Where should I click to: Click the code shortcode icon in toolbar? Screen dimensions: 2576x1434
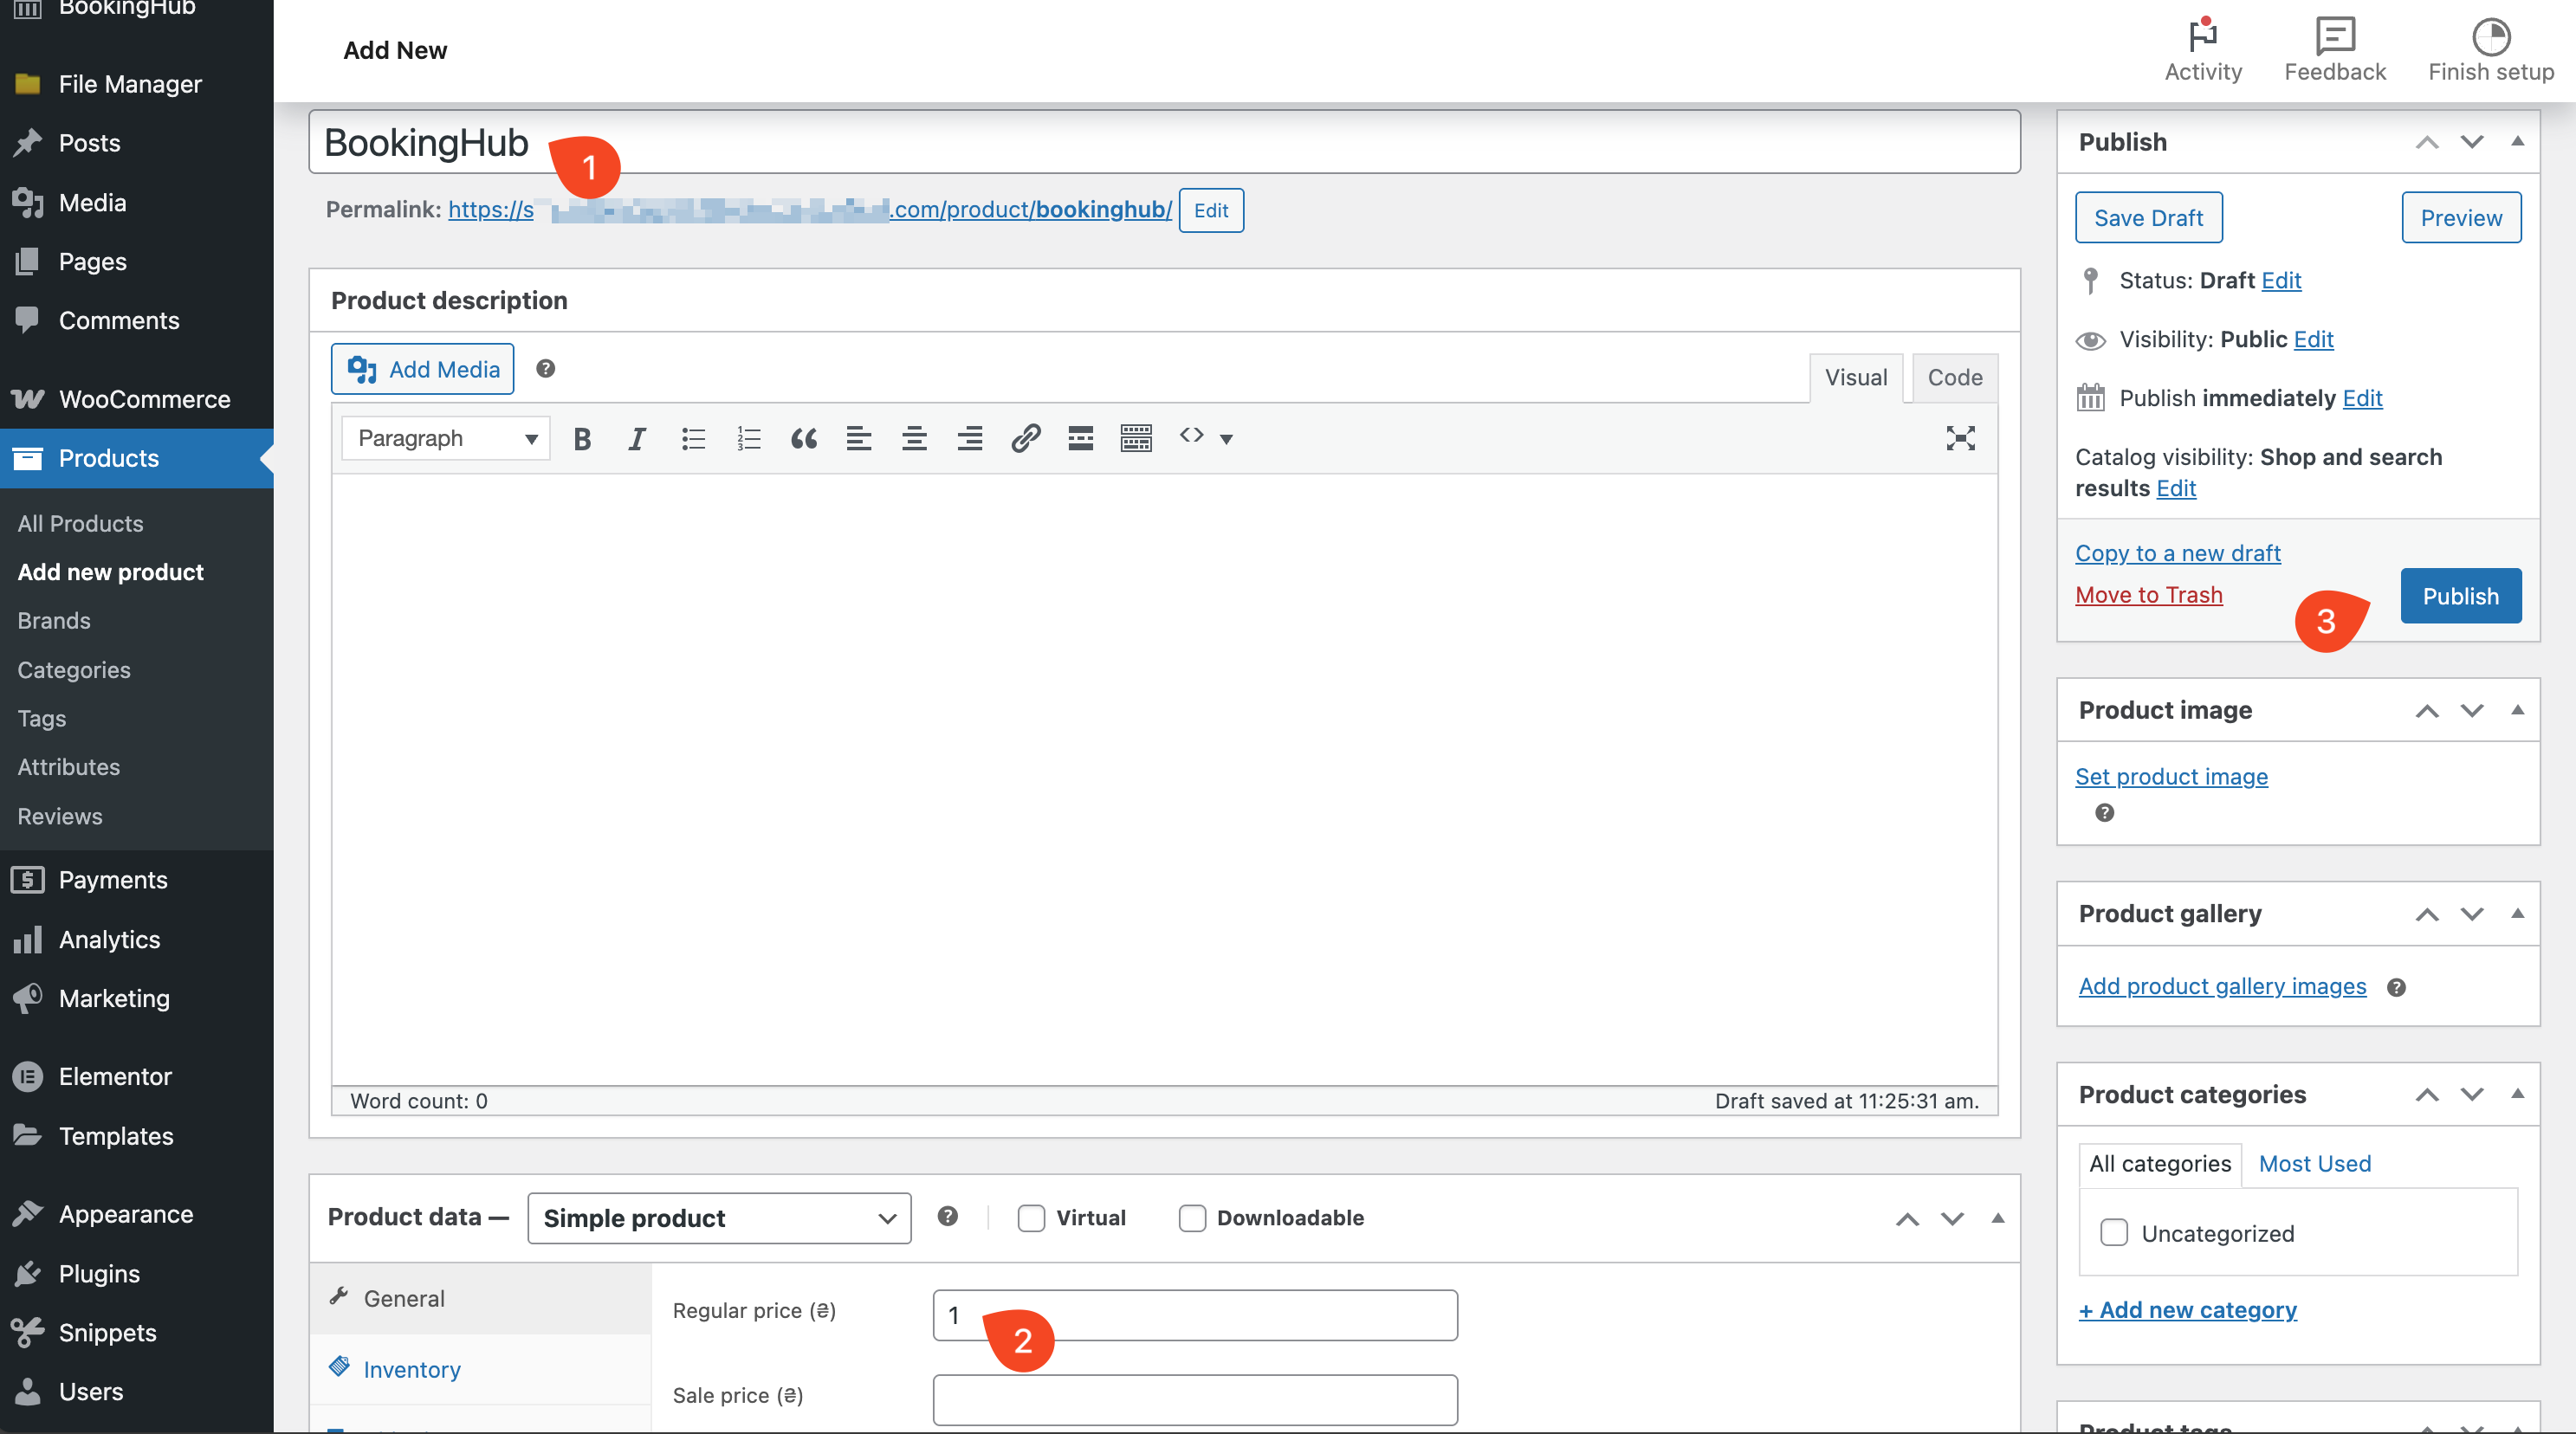tap(1190, 436)
